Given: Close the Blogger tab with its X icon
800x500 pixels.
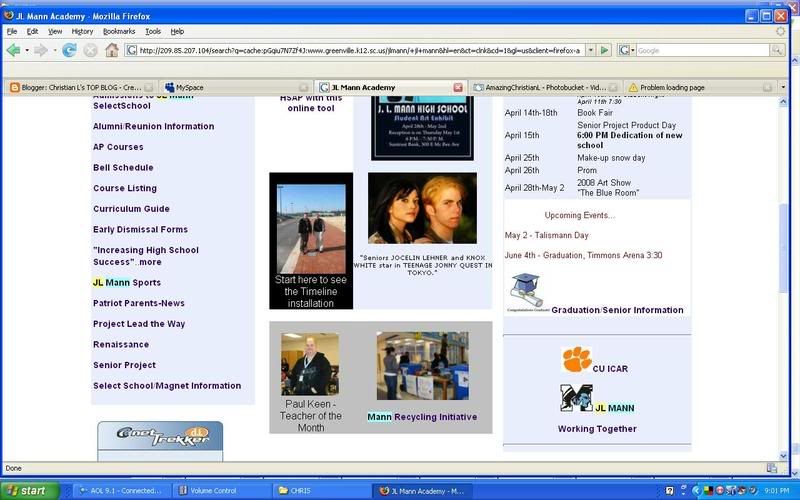Looking at the screenshot, I should tap(148, 88).
